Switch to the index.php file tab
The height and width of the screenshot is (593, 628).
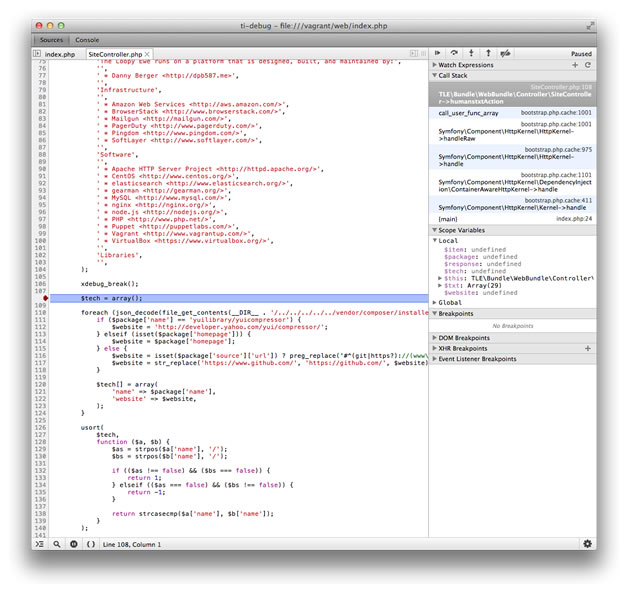pyautogui.click(x=60, y=54)
